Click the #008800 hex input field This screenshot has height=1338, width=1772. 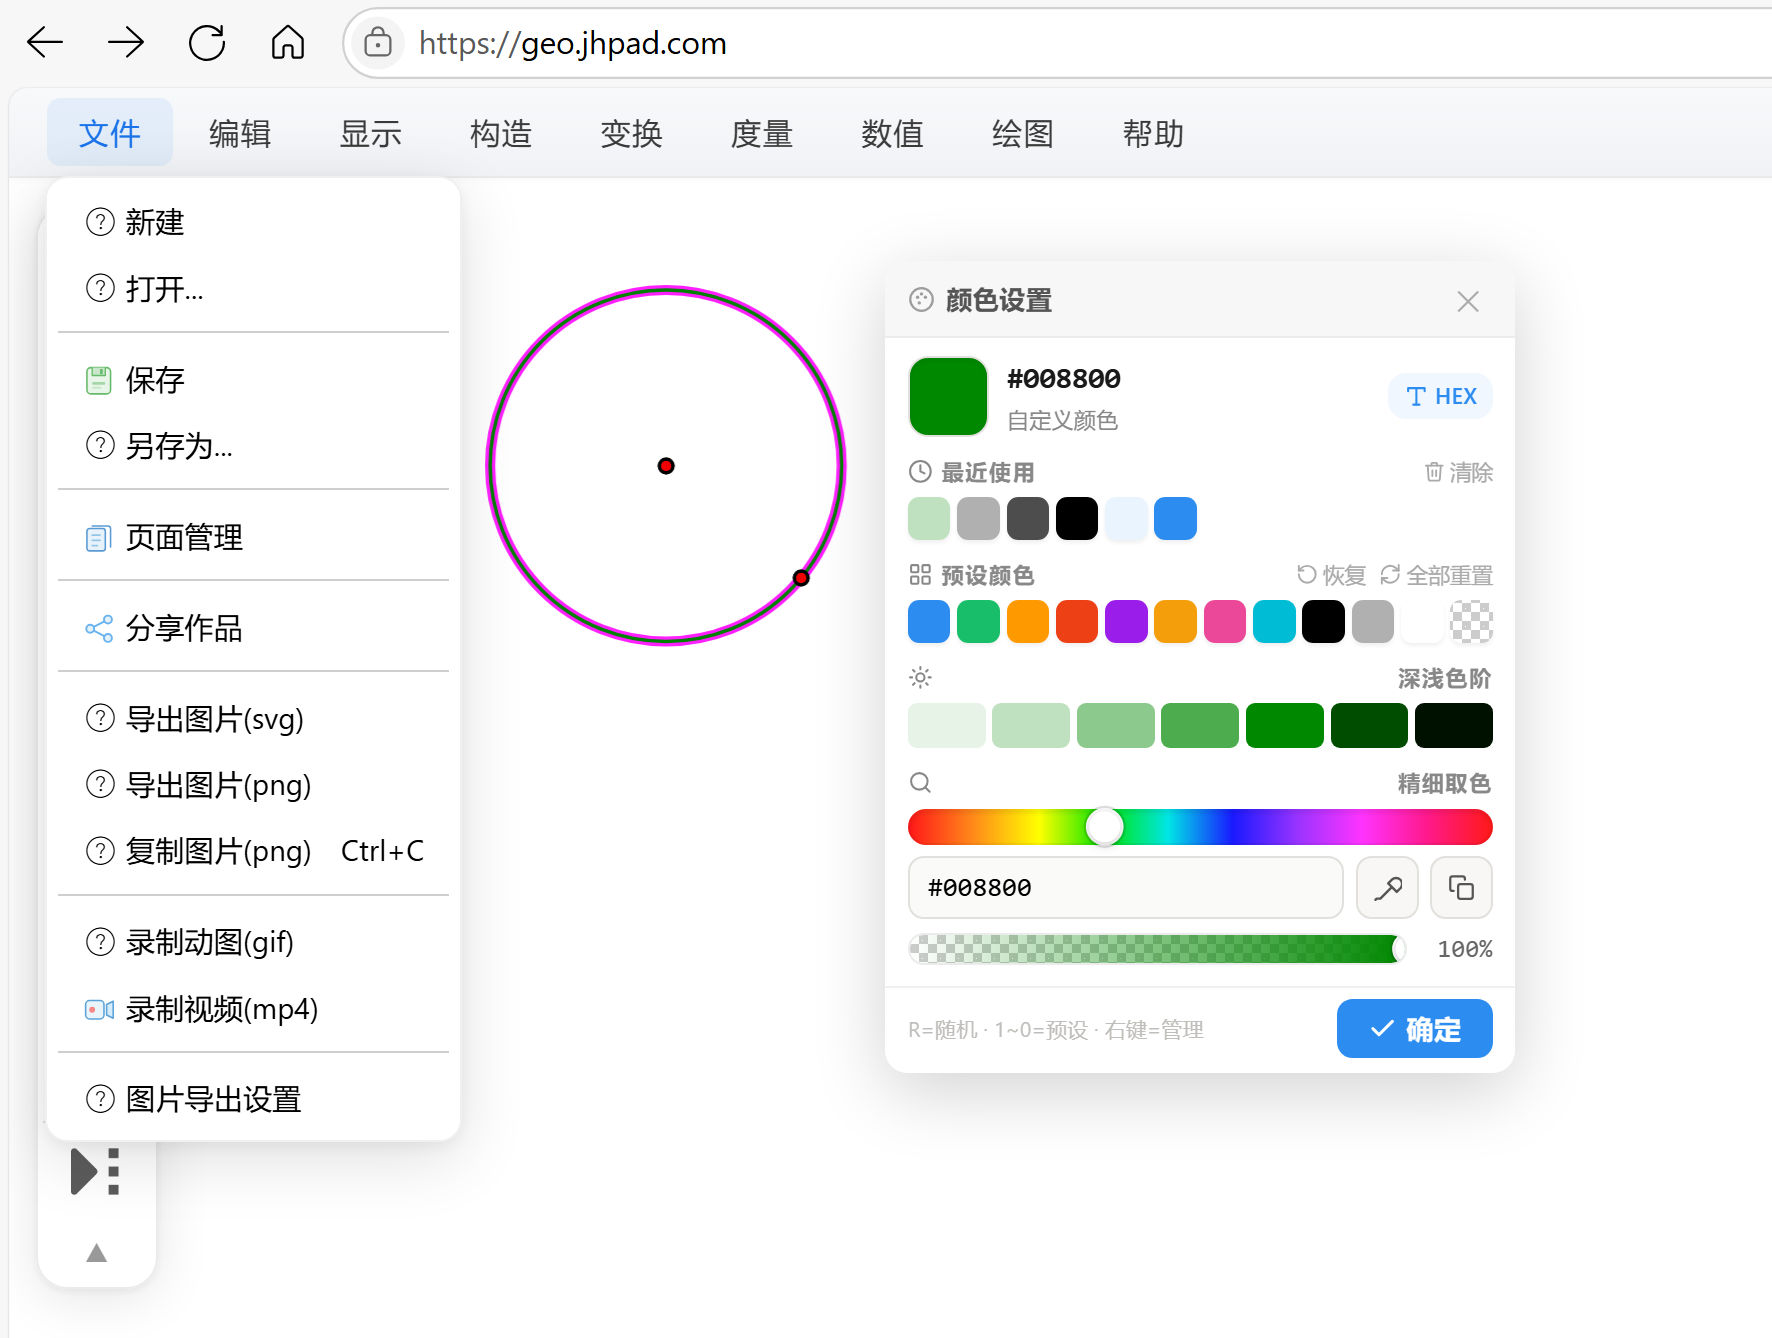1126,887
